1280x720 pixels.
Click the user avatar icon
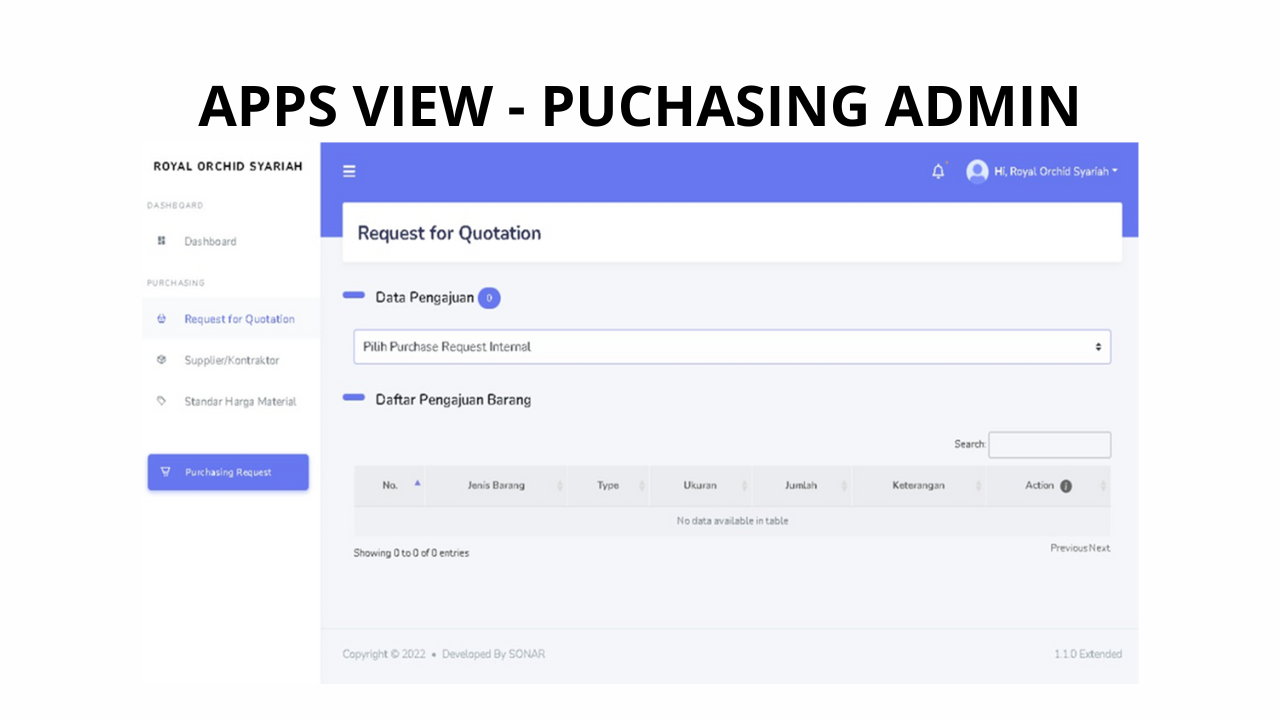977,172
